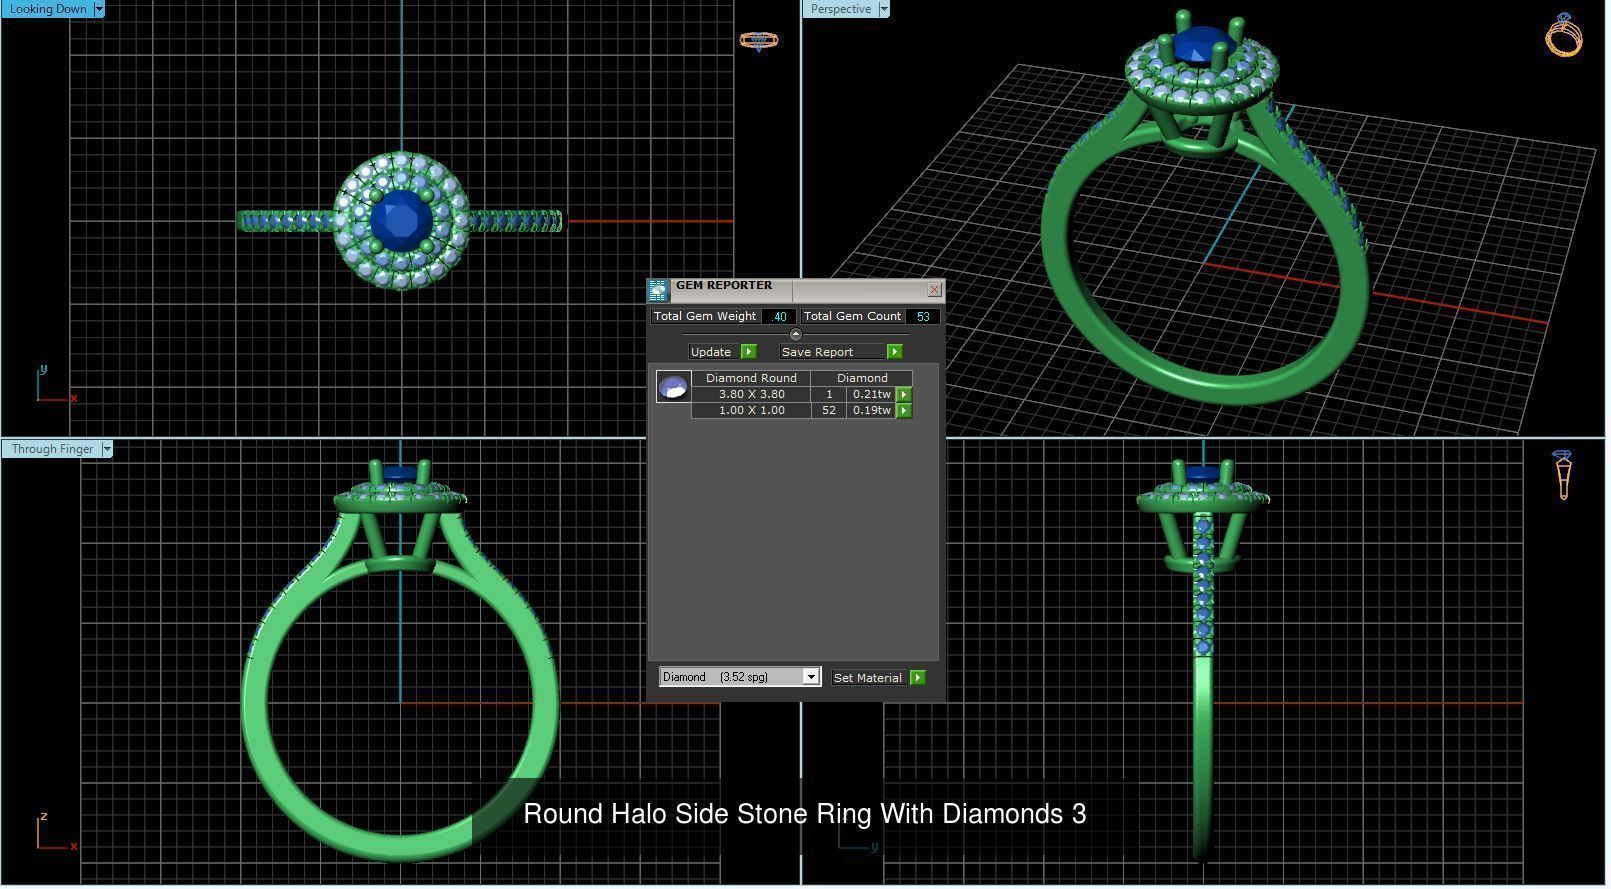Click the perspective ring orientation icon
1611x889 pixels.
pyautogui.click(x=1564, y=35)
